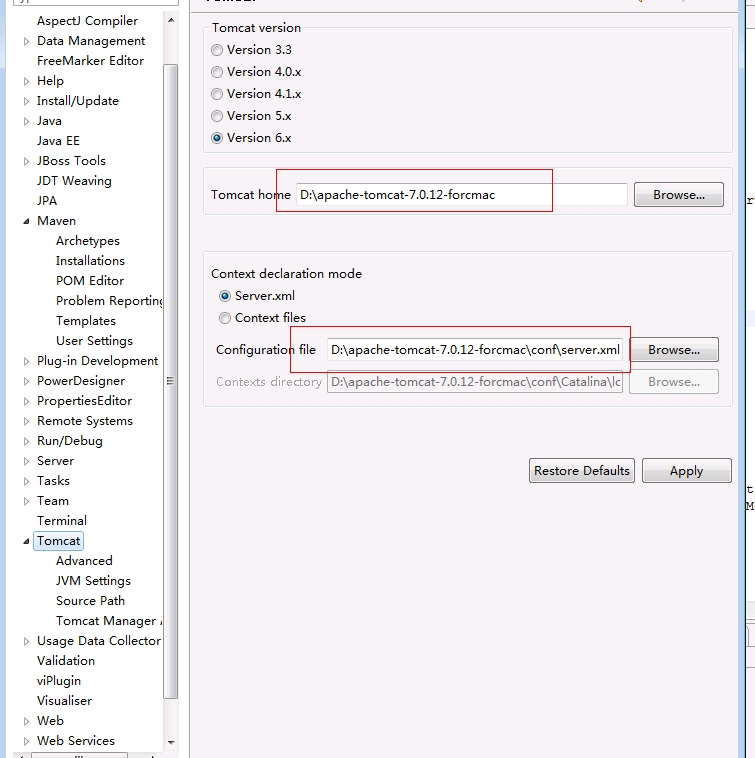Expand the Team node
This screenshot has height=758, width=755.
coord(27,501)
